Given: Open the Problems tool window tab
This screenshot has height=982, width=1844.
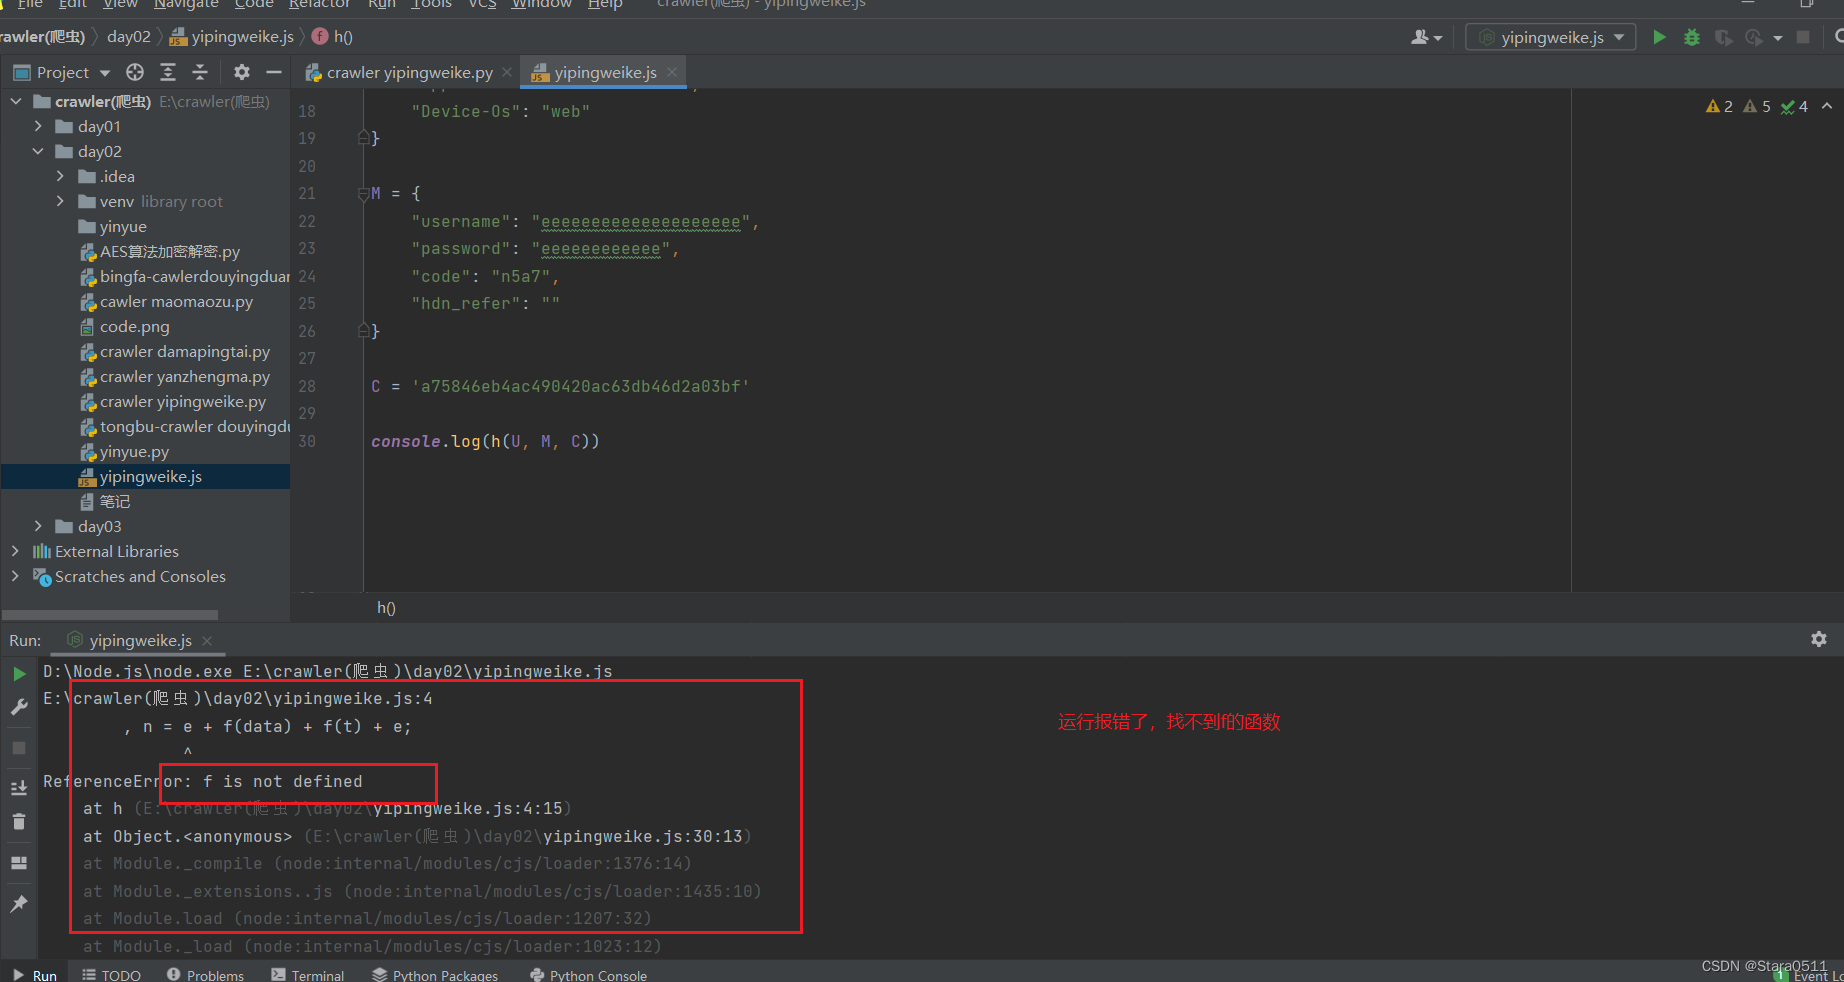Looking at the screenshot, I should point(205,975).
